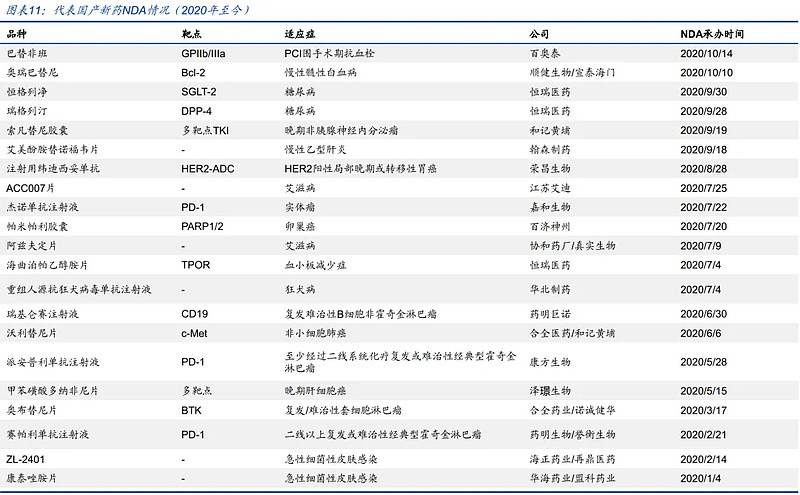Click the indication 晚期肝细胞癌
This screenshot has height=495, width=800.
[315, 391]
